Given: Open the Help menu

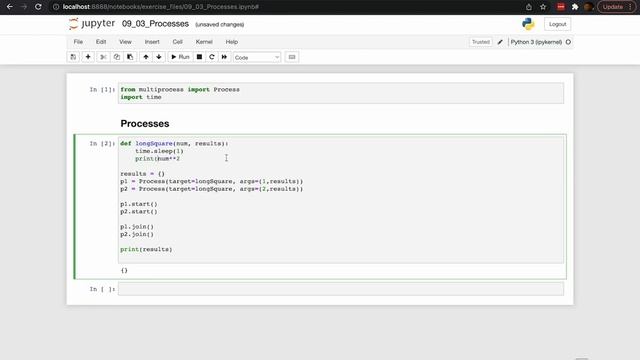Looking at the screenshot, I should 231,42.
